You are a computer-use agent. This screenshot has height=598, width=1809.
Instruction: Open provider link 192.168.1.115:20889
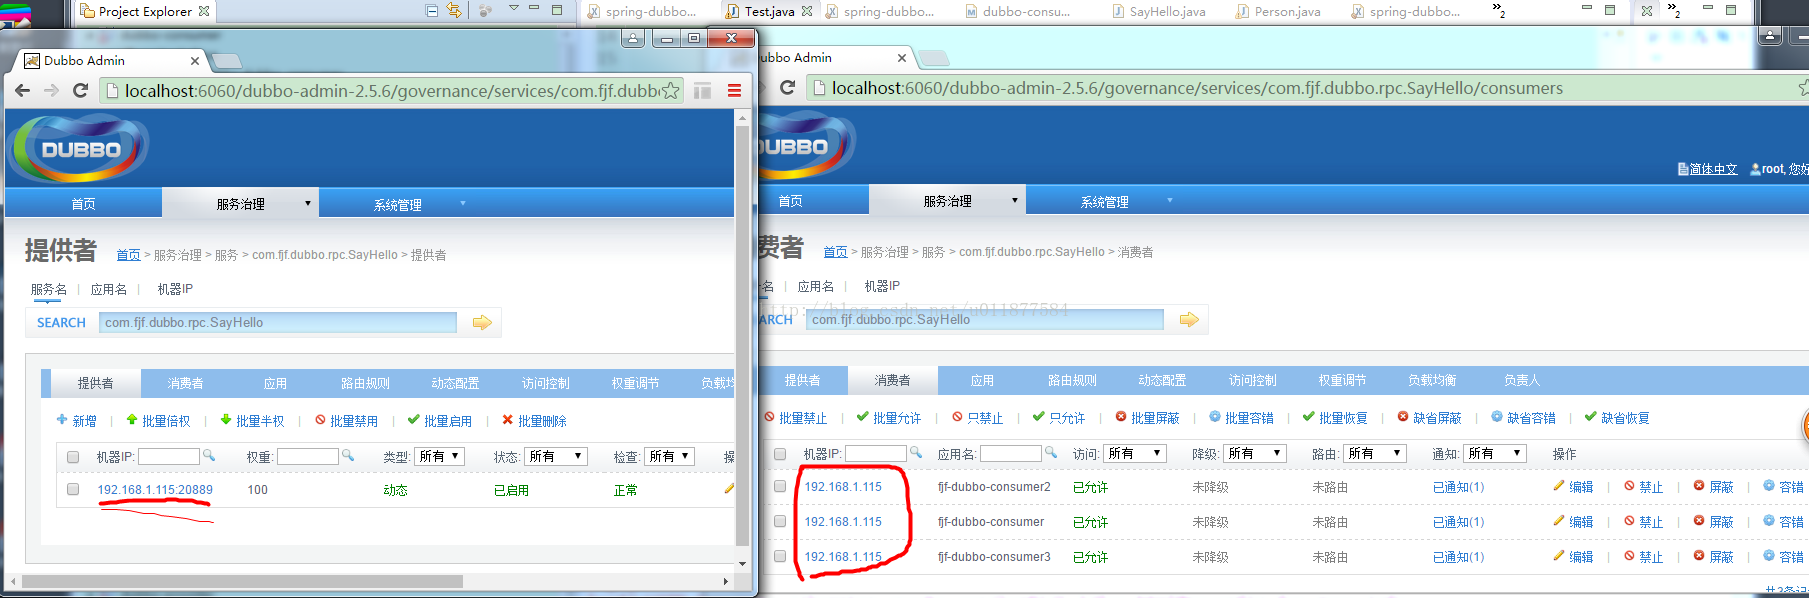click(155, 489)
